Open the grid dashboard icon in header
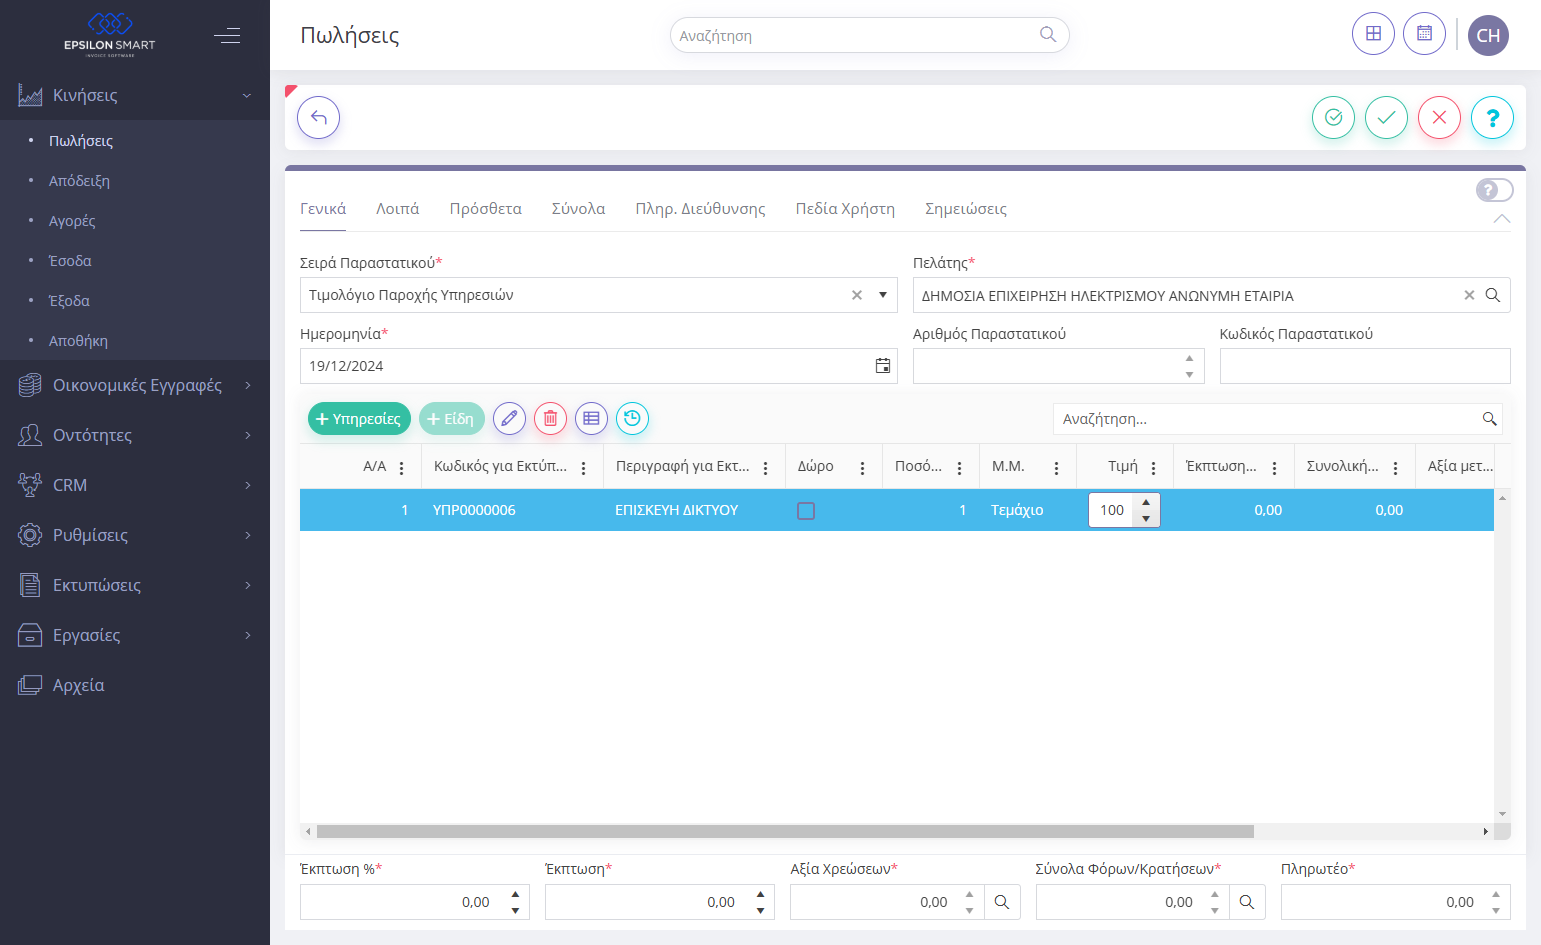This screenshot has height=945, width=1541. coord(1373,34)
